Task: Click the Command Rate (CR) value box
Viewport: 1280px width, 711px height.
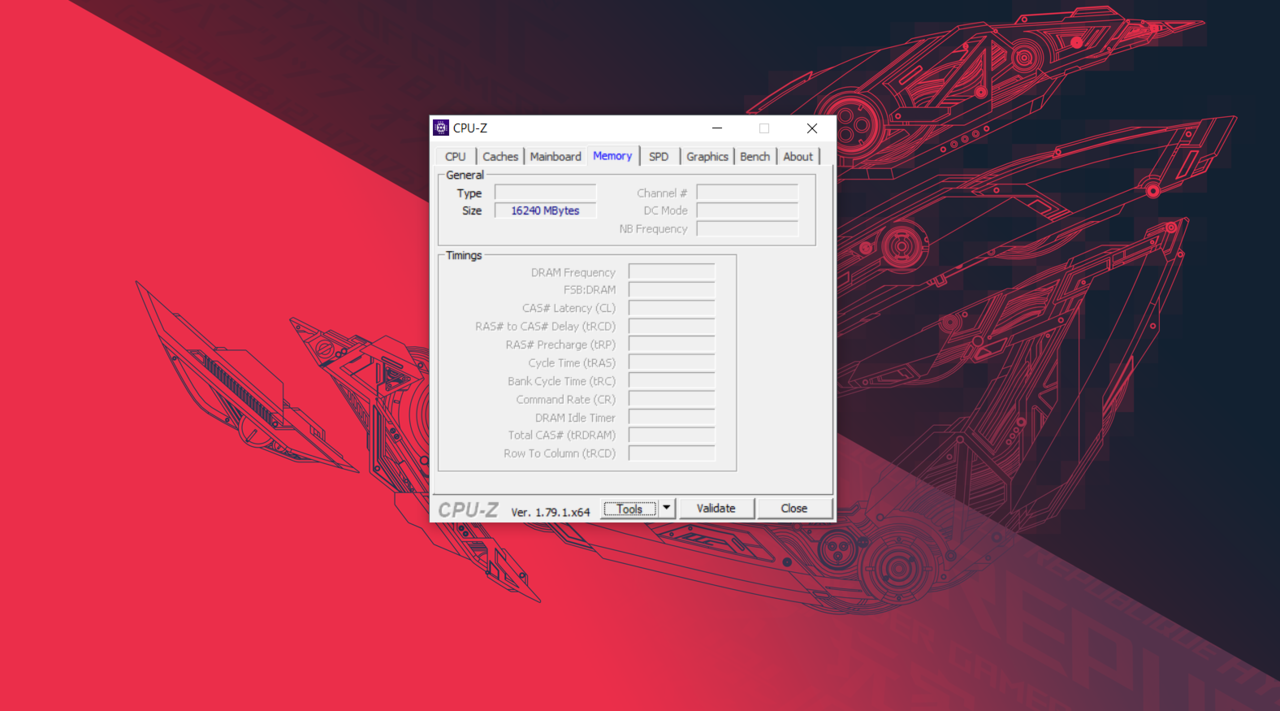Action: click(672, 399)
